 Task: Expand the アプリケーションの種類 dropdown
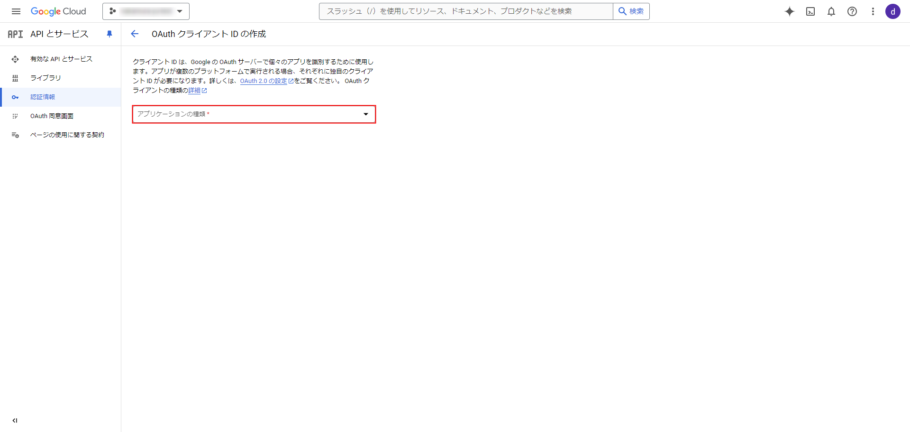coord(254,114)
